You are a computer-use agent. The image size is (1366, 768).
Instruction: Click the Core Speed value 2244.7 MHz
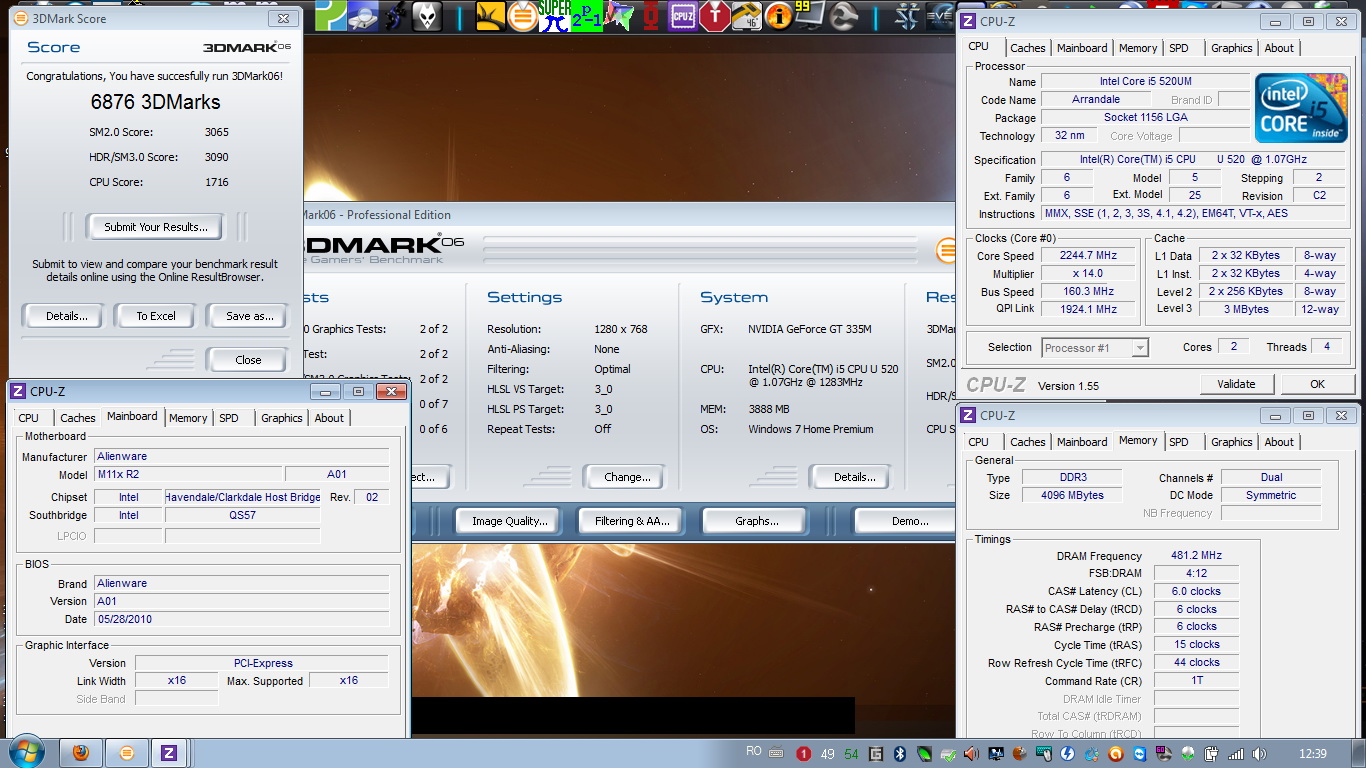(1087, 256)
